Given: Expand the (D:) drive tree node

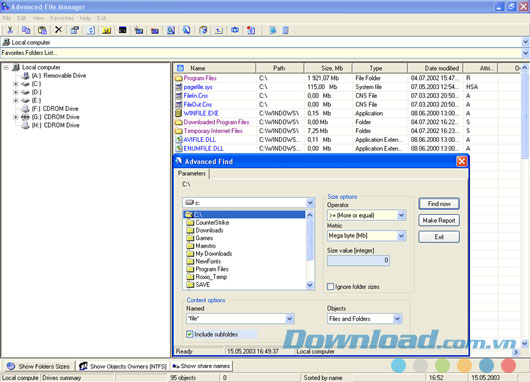Looking at the screenshot, I should [x=16, y=92].
